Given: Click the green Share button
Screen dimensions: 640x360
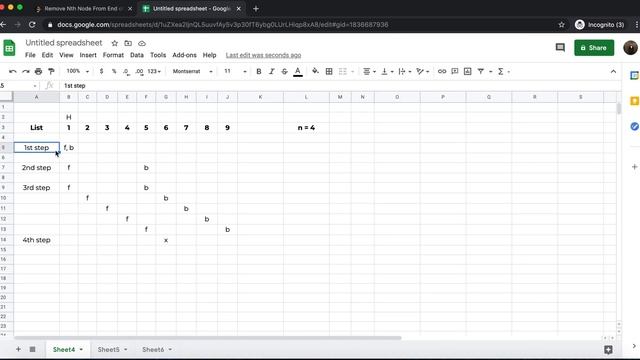Looking at the screenshot, I should click(x=594, y=48).
